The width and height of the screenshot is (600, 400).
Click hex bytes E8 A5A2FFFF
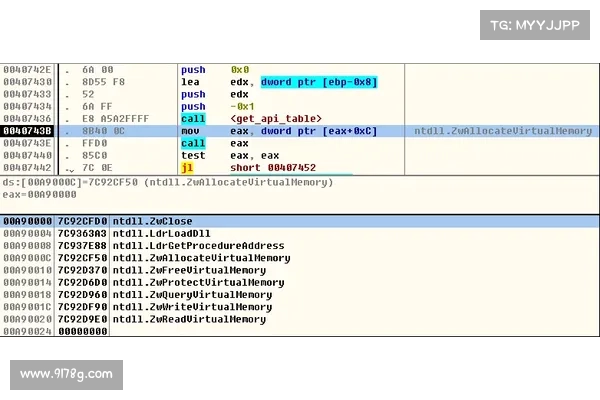(115, 119)
